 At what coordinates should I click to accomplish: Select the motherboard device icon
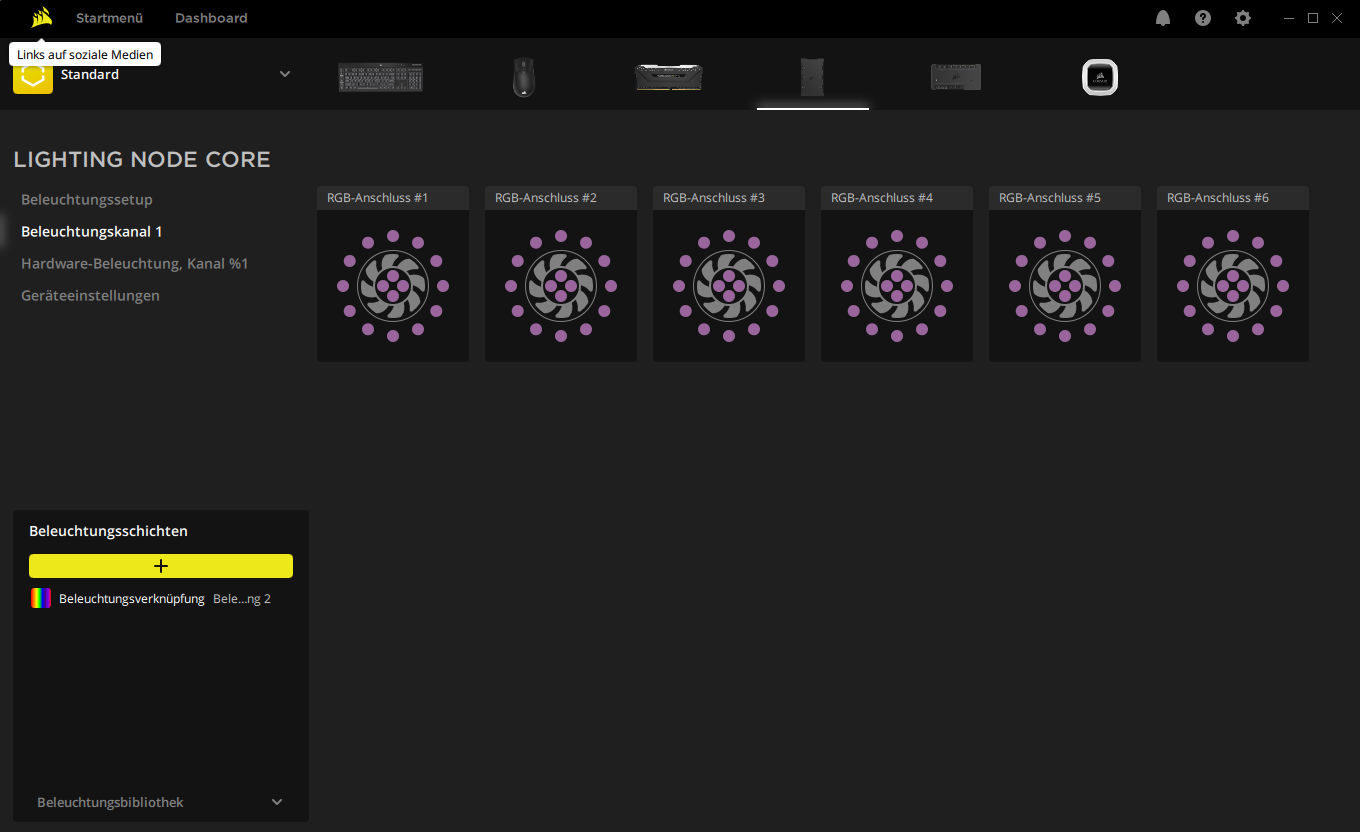click(956, 77)
